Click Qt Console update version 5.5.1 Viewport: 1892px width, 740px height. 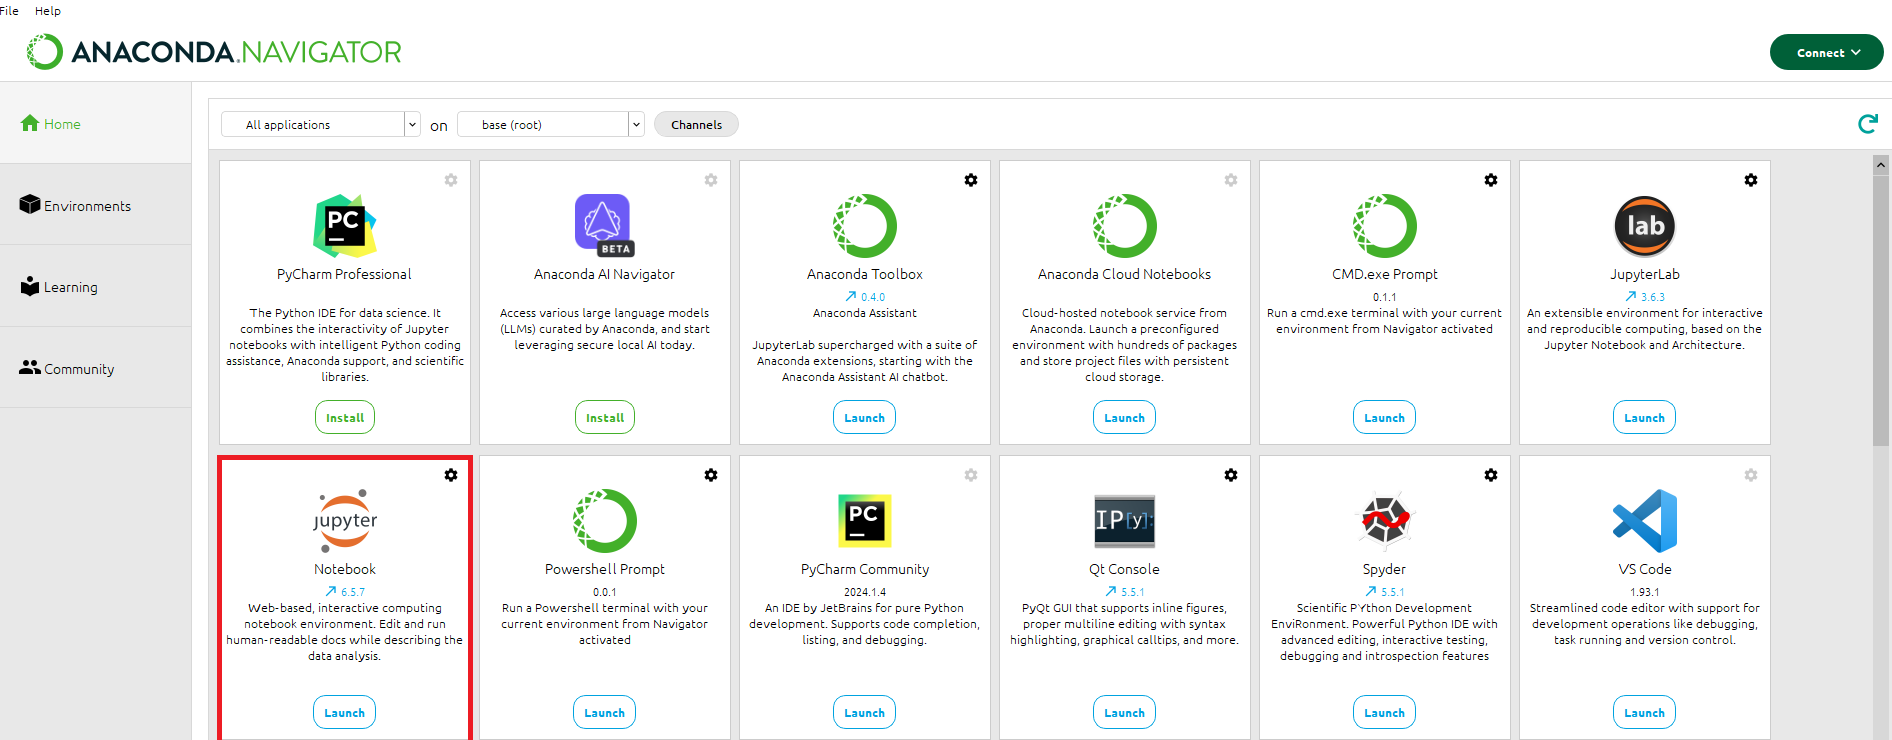point(1125,592)
